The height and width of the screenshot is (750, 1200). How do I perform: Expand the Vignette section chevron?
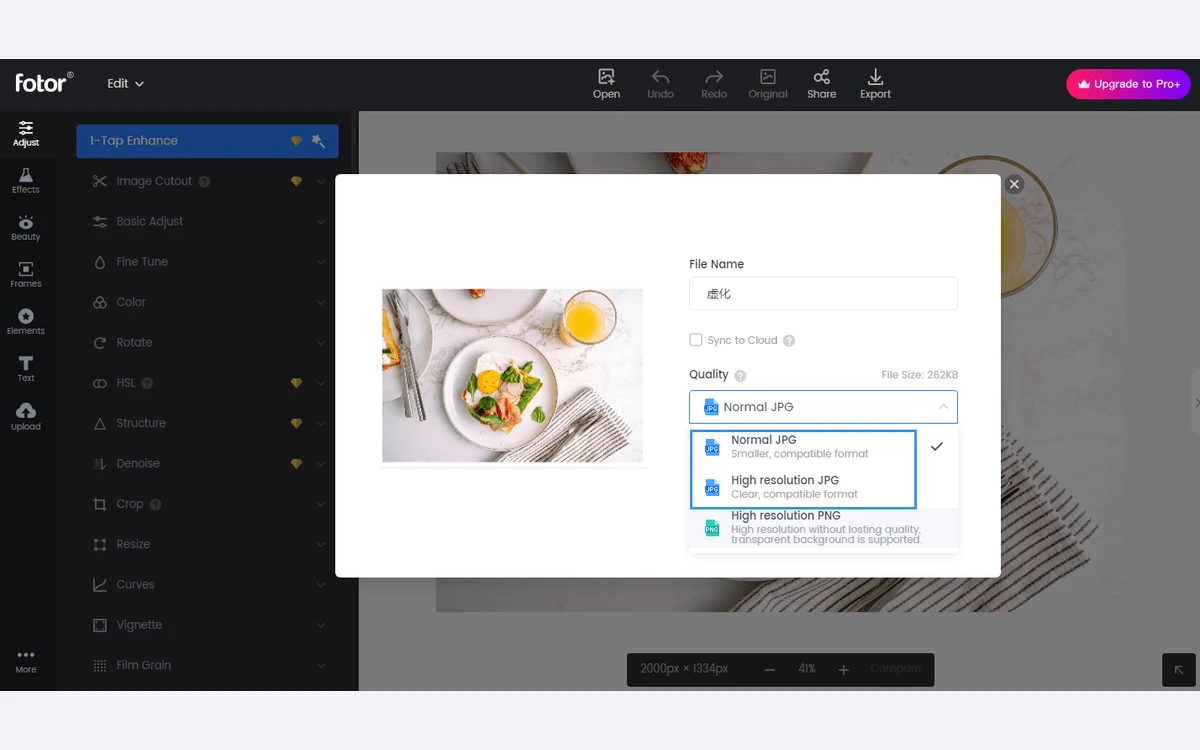[x=321, y=625]
